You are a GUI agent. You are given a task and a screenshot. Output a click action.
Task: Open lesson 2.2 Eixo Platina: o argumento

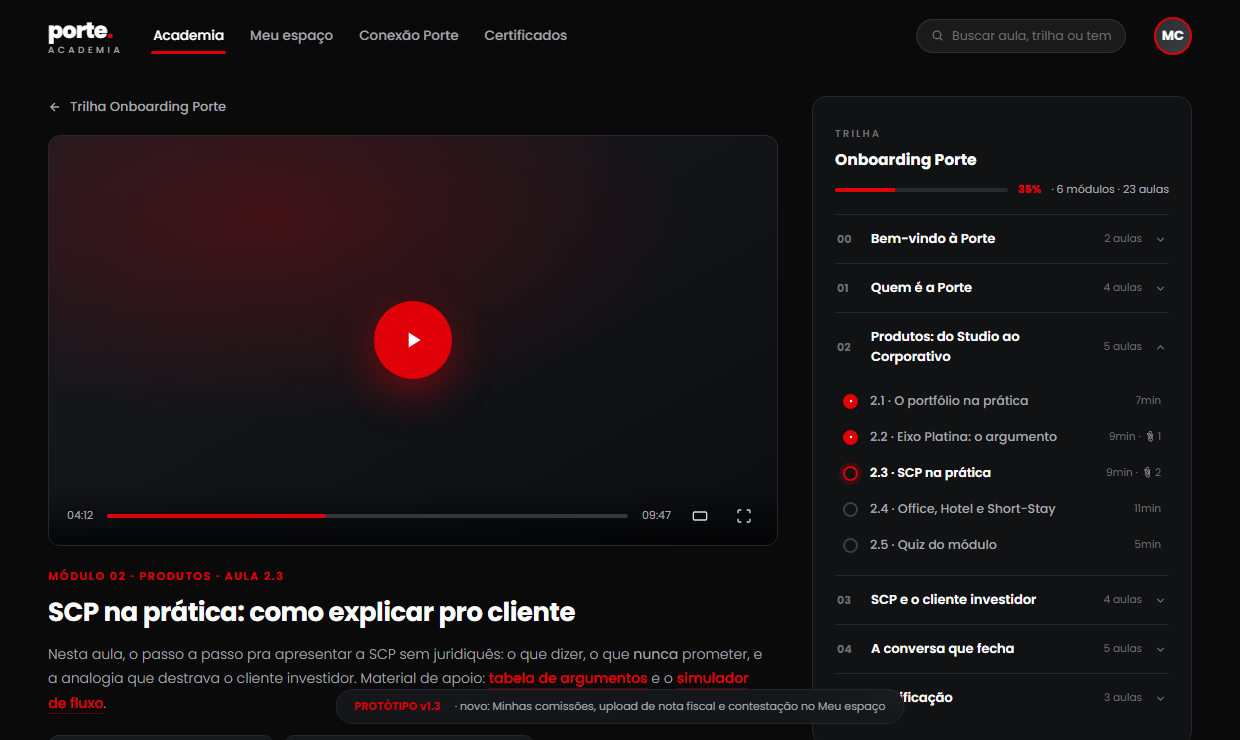[x=1001, y=437]
